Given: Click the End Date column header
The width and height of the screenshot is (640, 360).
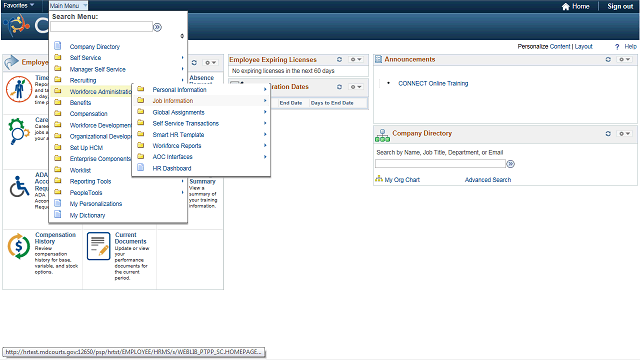Looking at the screenshot, I should (x=291, y=103).
